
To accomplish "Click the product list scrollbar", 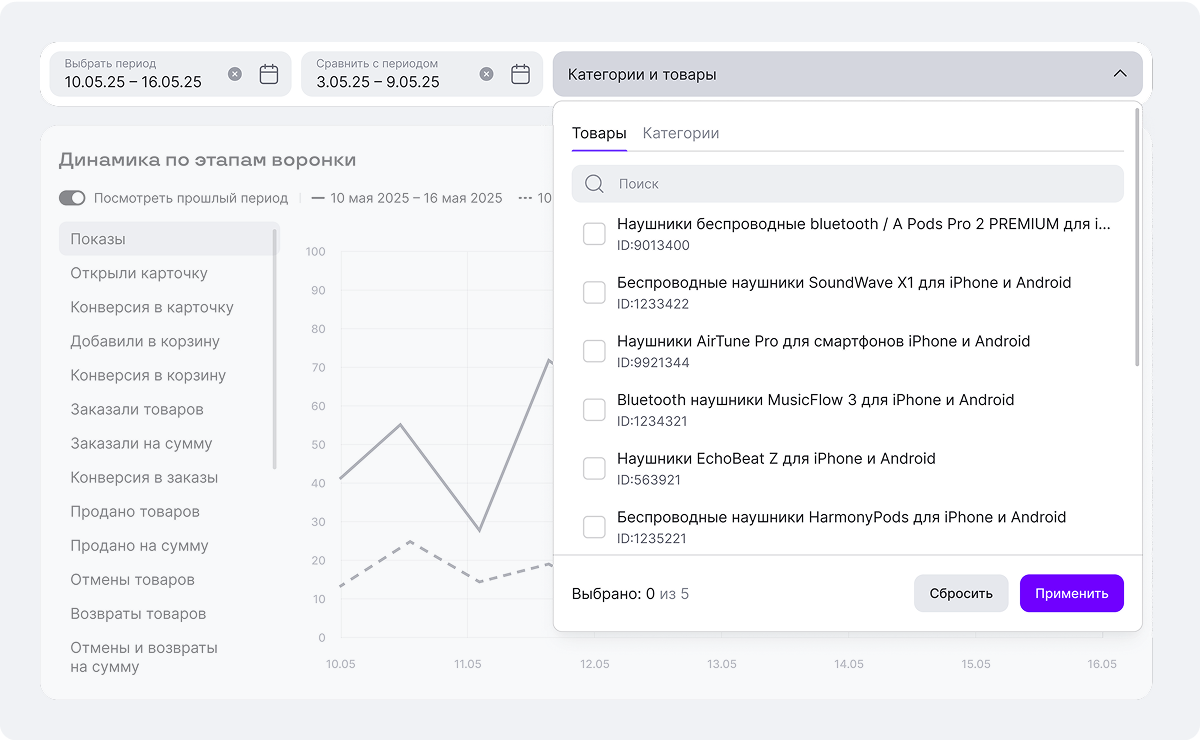I will [1137, 237].
